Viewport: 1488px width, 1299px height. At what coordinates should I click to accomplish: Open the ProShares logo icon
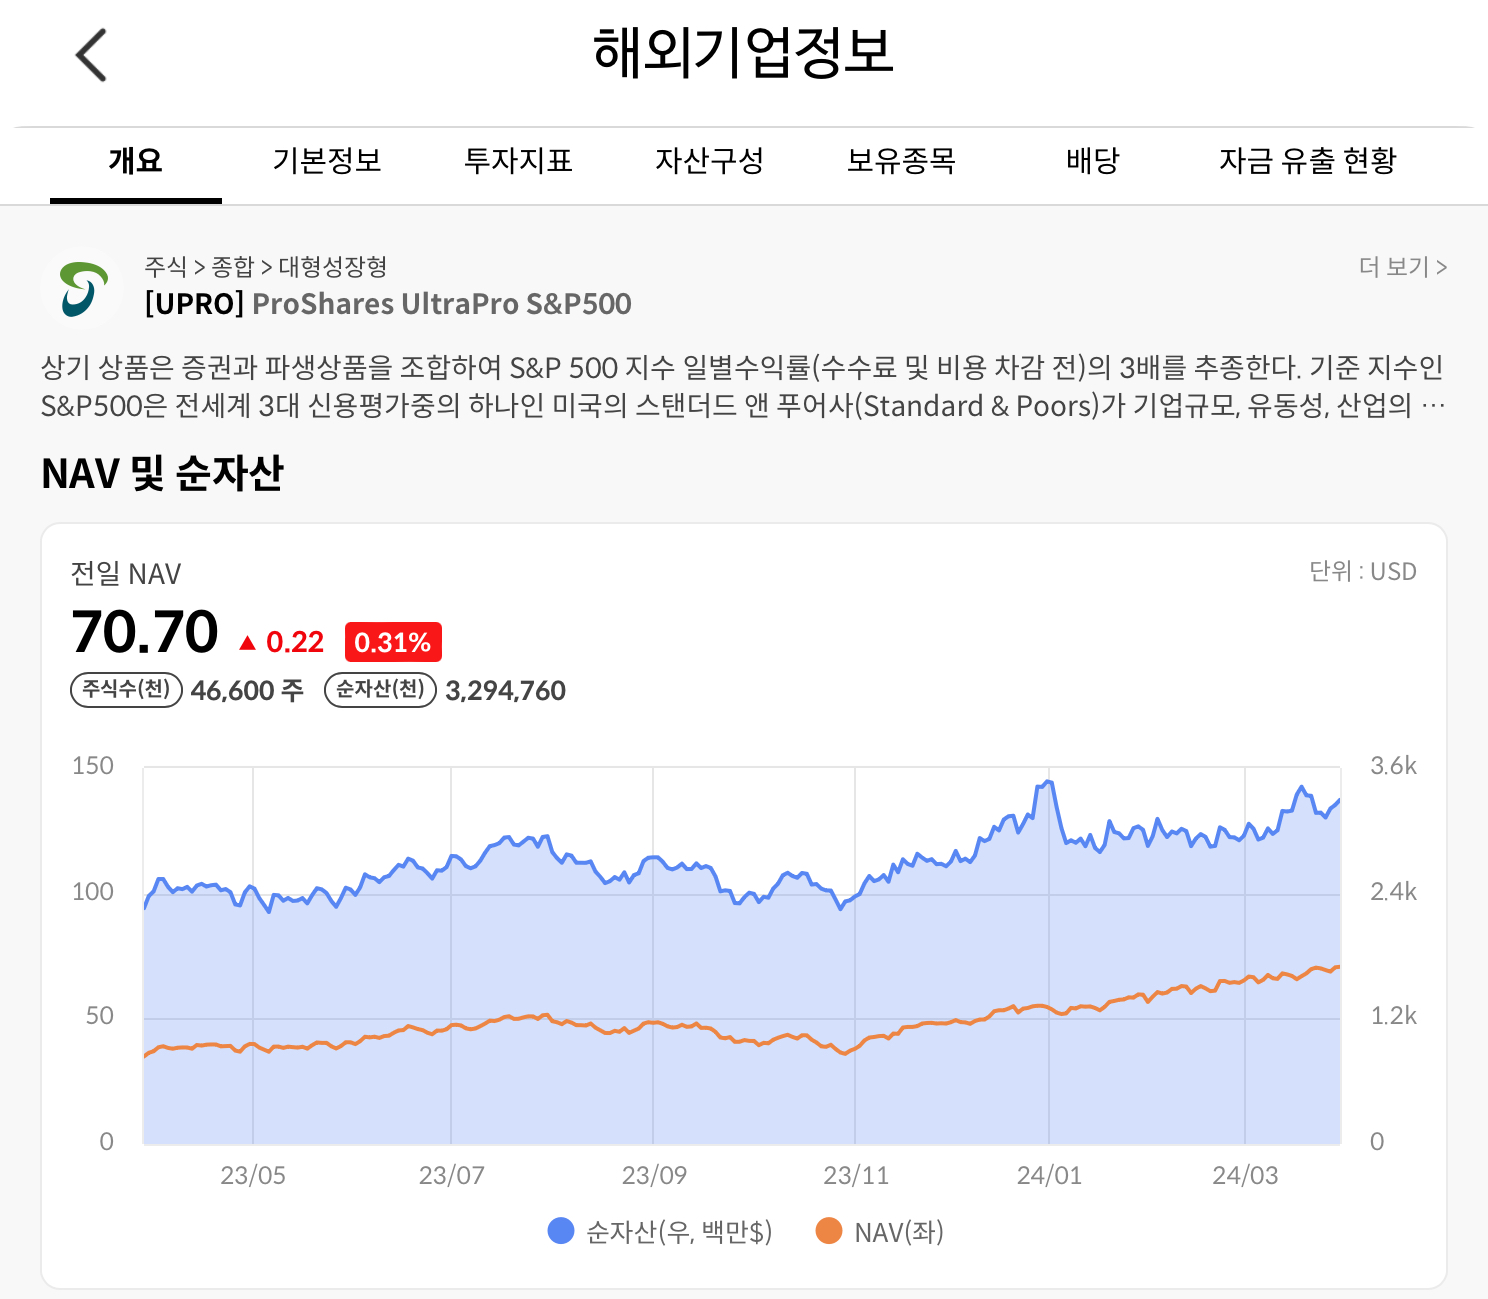click(83, 288)
